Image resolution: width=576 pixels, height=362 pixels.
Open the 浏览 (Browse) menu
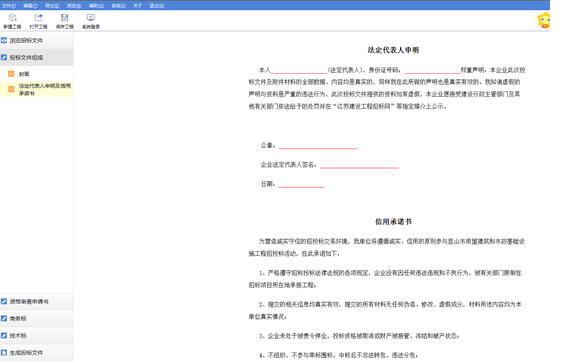pos(74,6)
